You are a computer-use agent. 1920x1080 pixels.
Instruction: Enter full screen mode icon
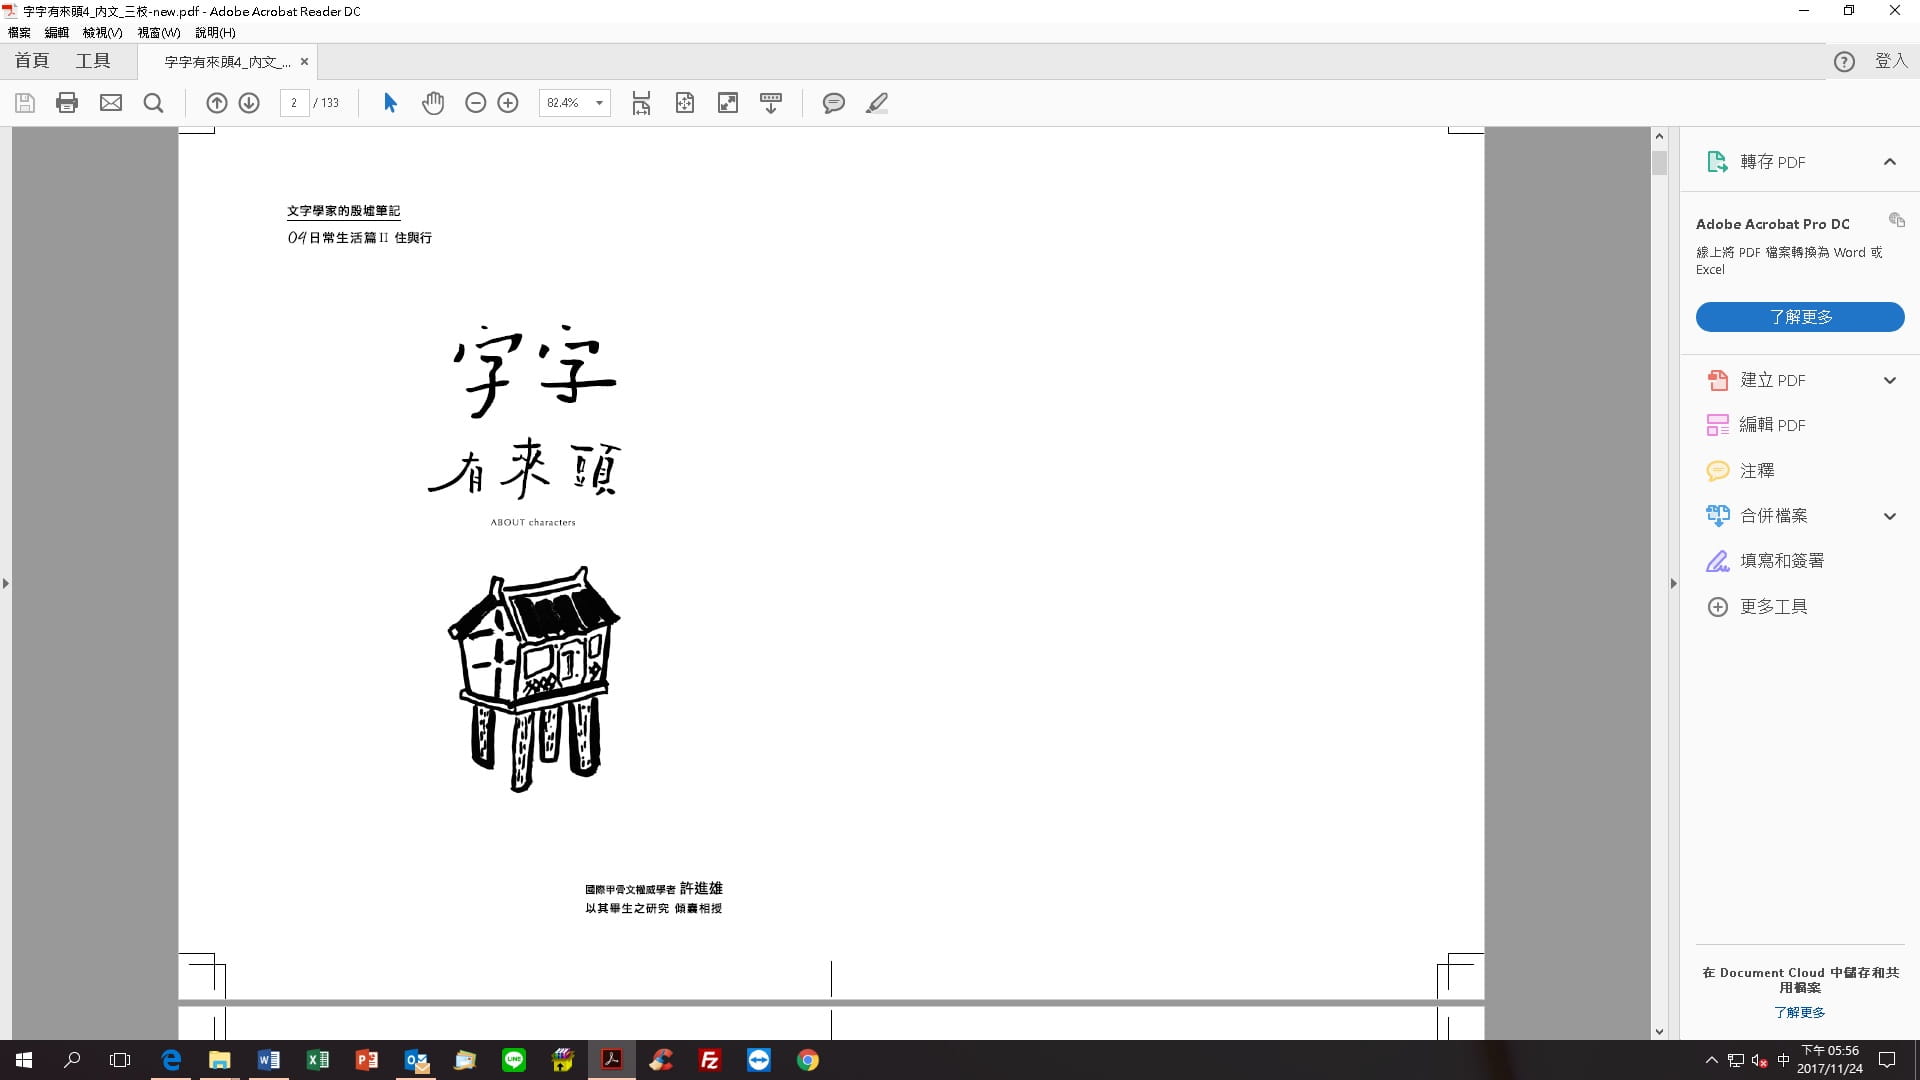(x=728, y=103)
